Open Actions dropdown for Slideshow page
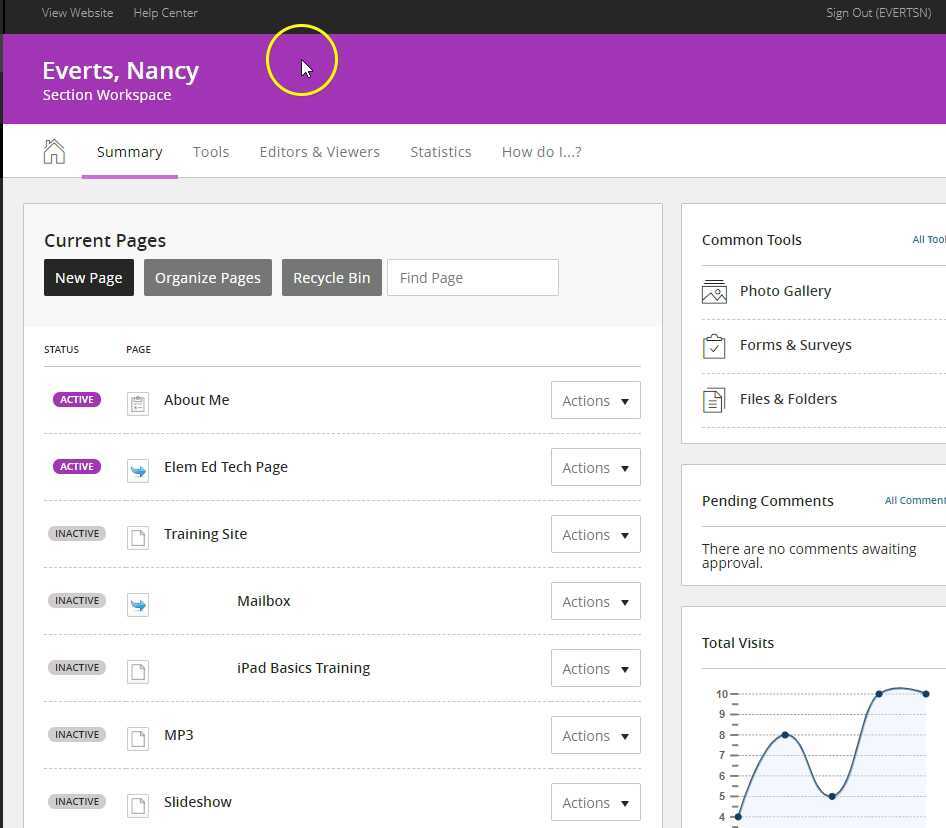 [x=595, y=803]
